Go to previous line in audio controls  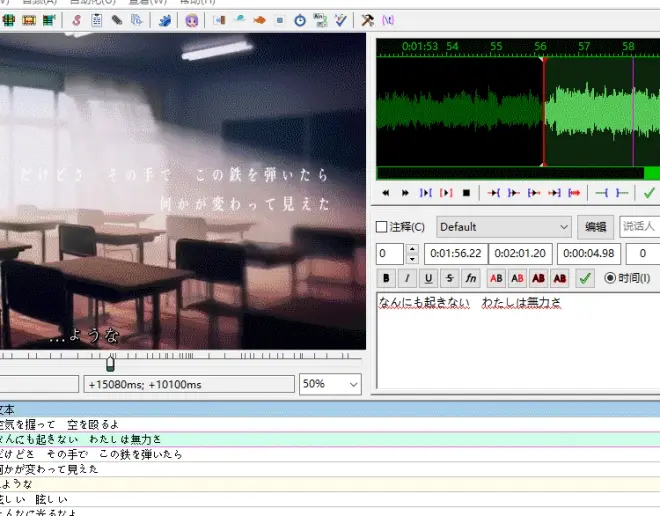[385, 193]
